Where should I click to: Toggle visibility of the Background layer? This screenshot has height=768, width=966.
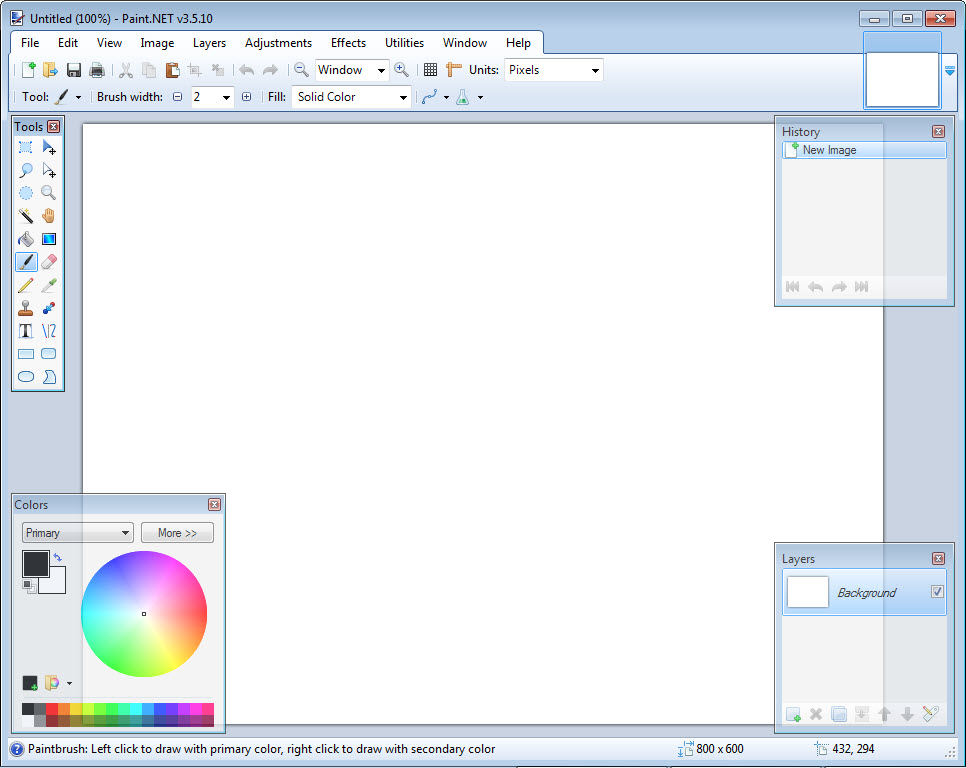[x=937, y=591]
